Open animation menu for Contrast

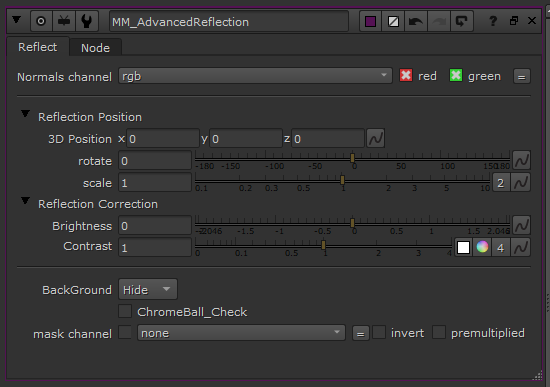click(521, 247)
